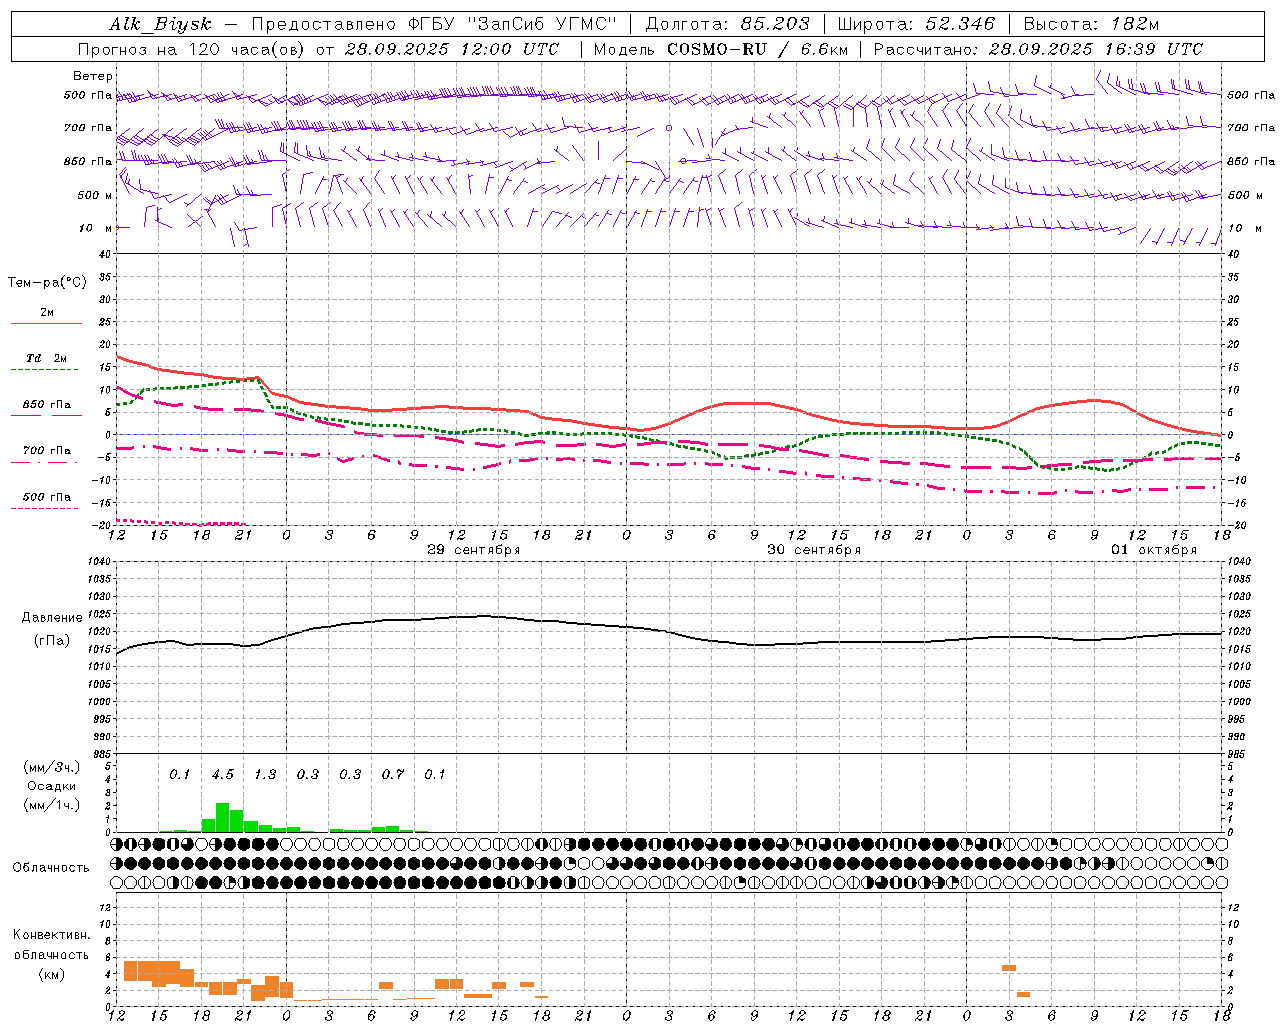This screenshot has width=1280, height=1024.
Task: Click the -20 value on left temperature axis
Action: pos(101,524)
